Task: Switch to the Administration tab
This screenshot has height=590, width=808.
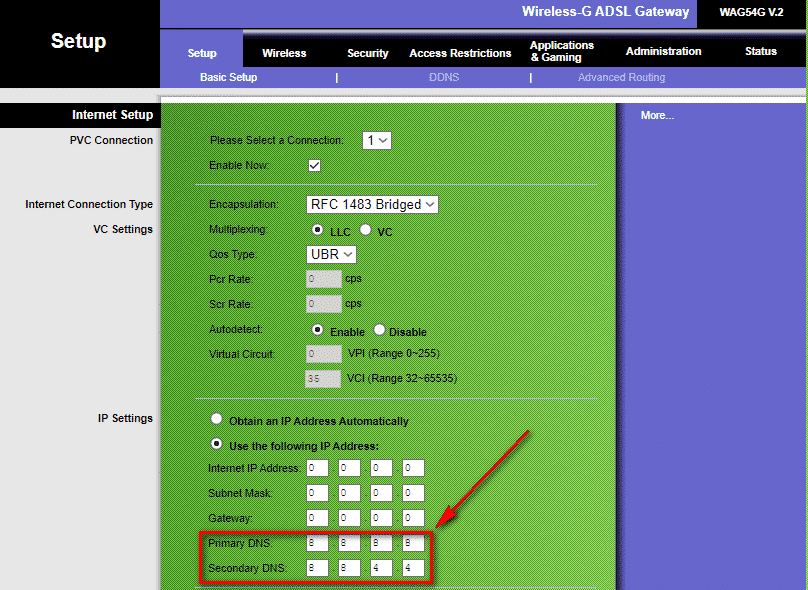Action: 663,51
